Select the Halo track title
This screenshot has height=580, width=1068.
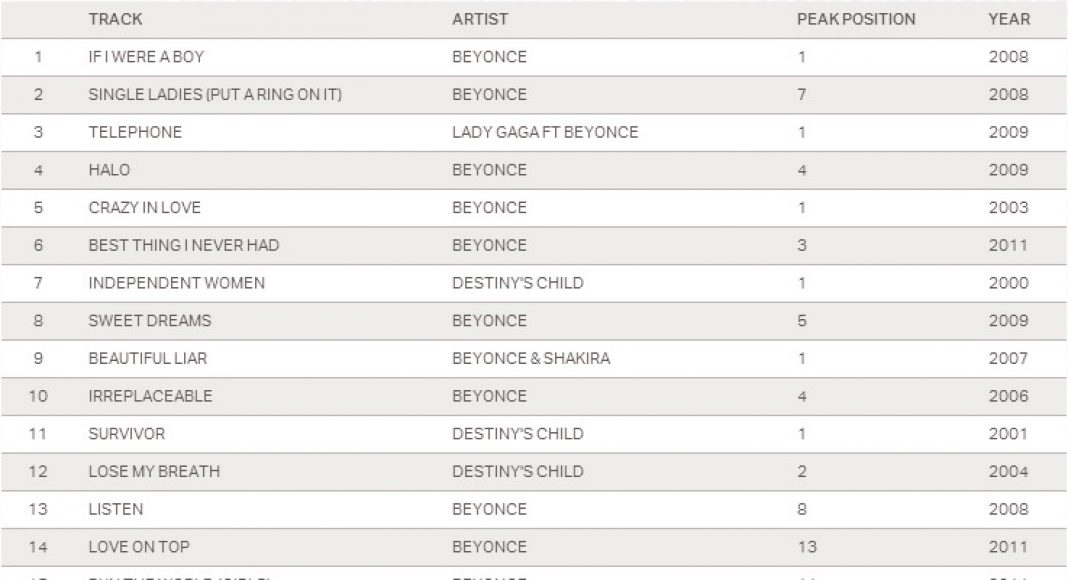[109, 170]
